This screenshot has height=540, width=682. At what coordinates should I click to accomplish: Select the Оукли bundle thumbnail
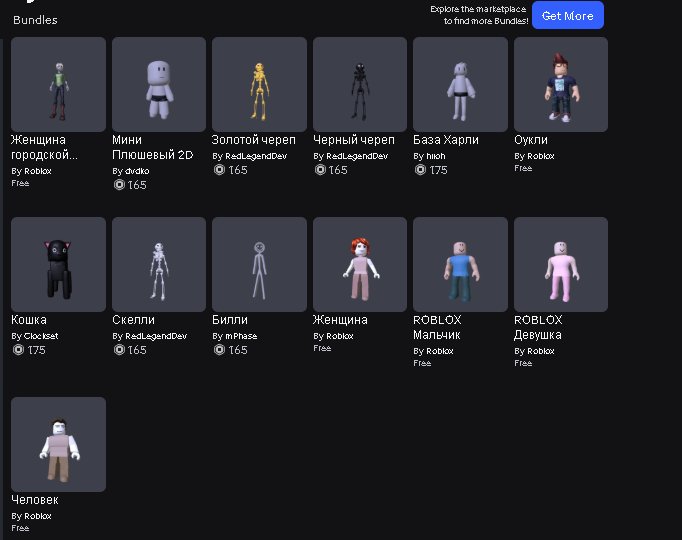click(x=561, y=84)
